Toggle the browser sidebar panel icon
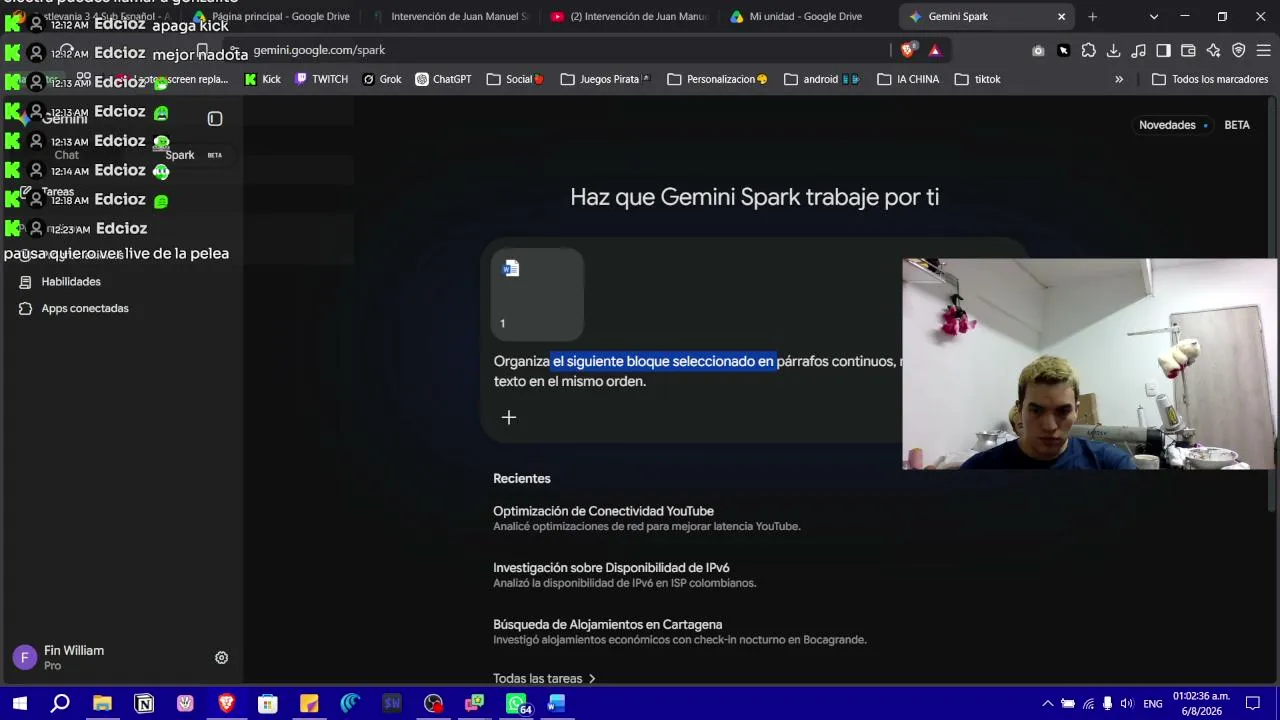Viewport: 1280px width, 720px height. [1163, 51]
